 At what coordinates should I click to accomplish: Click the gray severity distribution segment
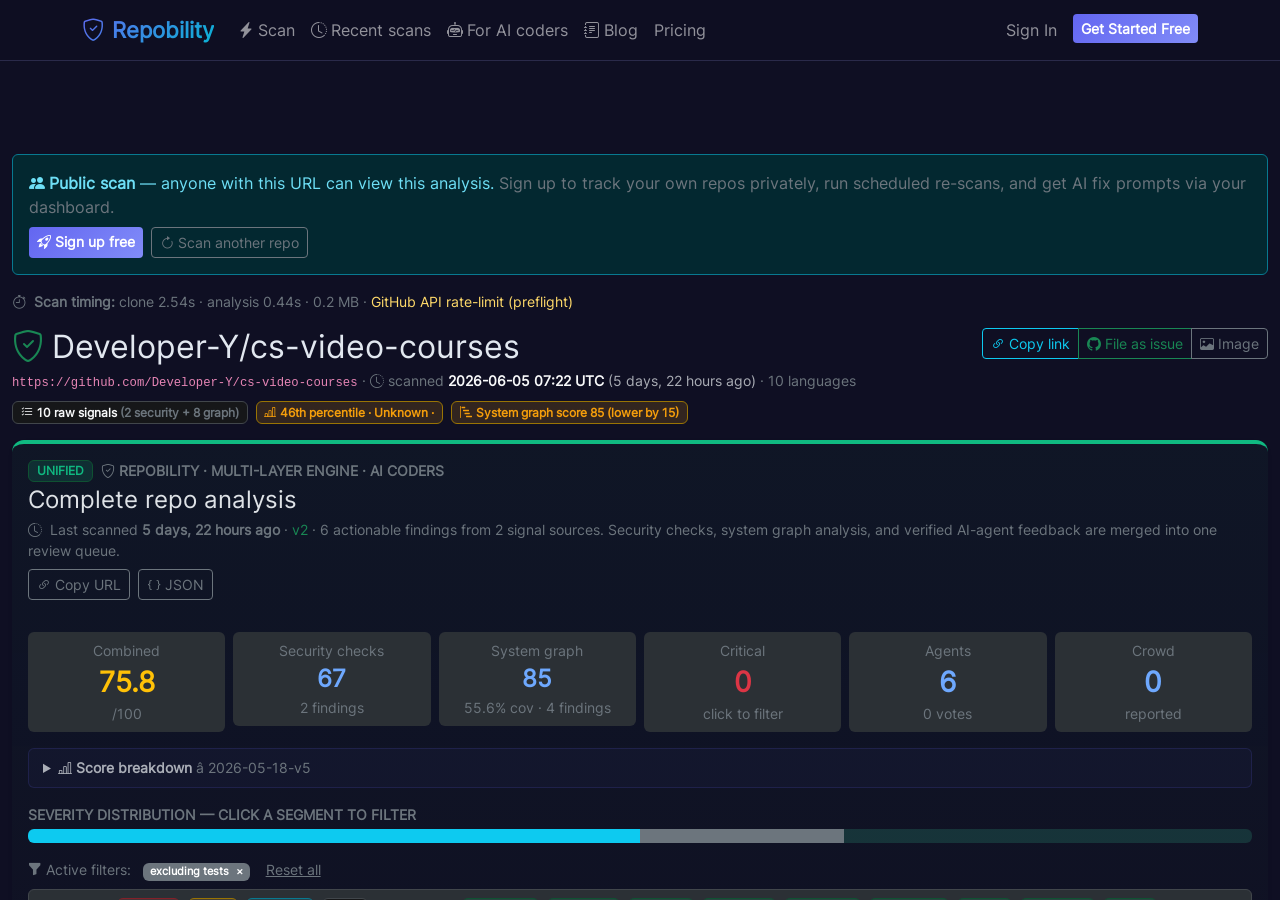[x=742, y=836]
